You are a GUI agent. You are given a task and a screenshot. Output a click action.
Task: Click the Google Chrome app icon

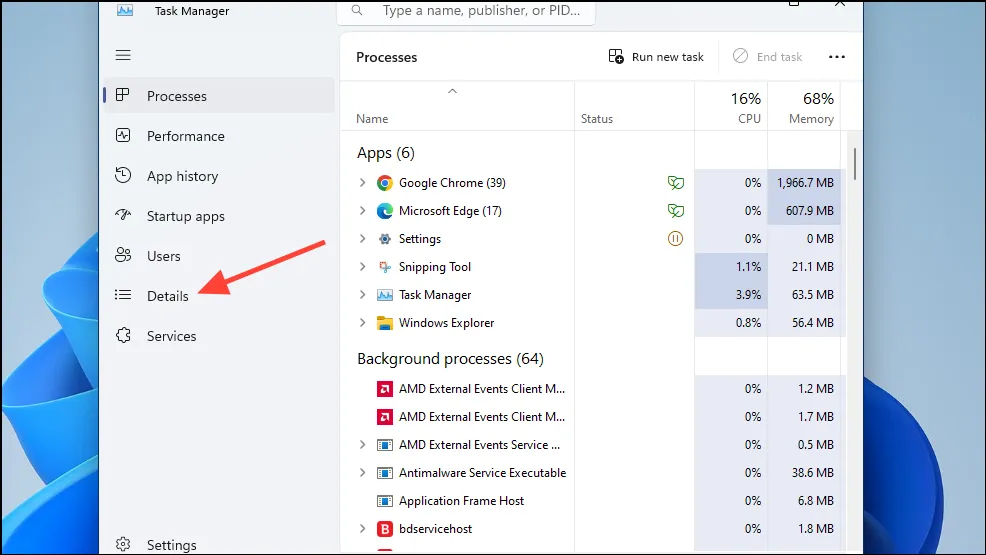[385, 183]
